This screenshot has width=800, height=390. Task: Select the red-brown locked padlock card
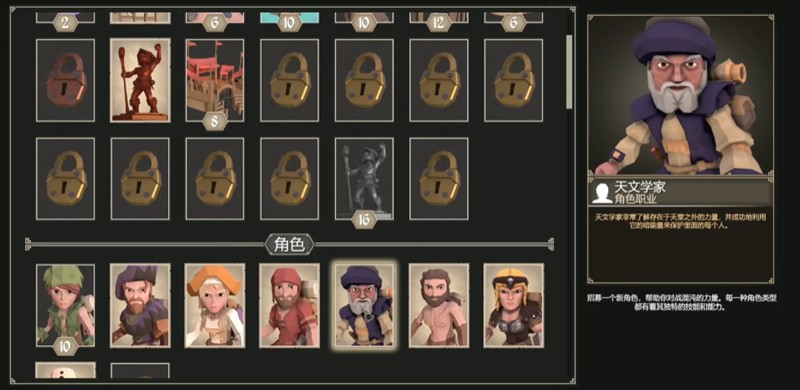65,81
